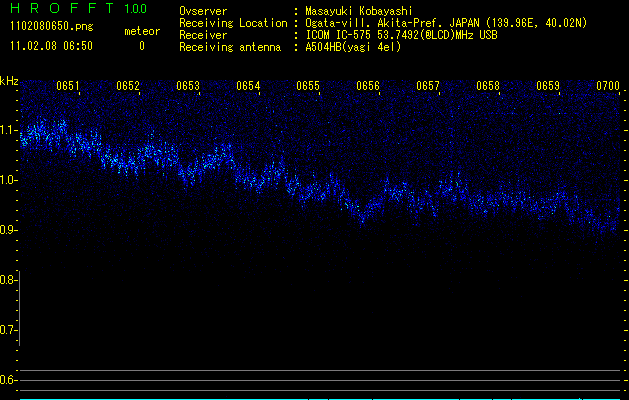This screenshot has width=629, height=400.
Task: Select the 0.9 frequency axis label
Action: pyautogui.click(x=9, y=230)
